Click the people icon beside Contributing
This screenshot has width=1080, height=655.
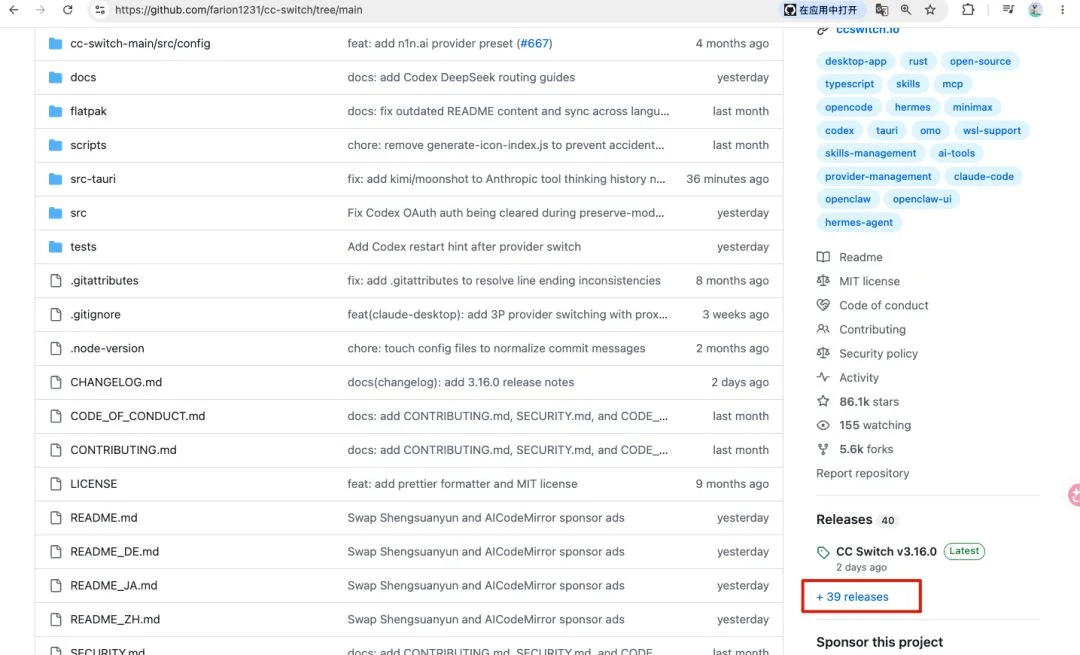pos(823,329)
